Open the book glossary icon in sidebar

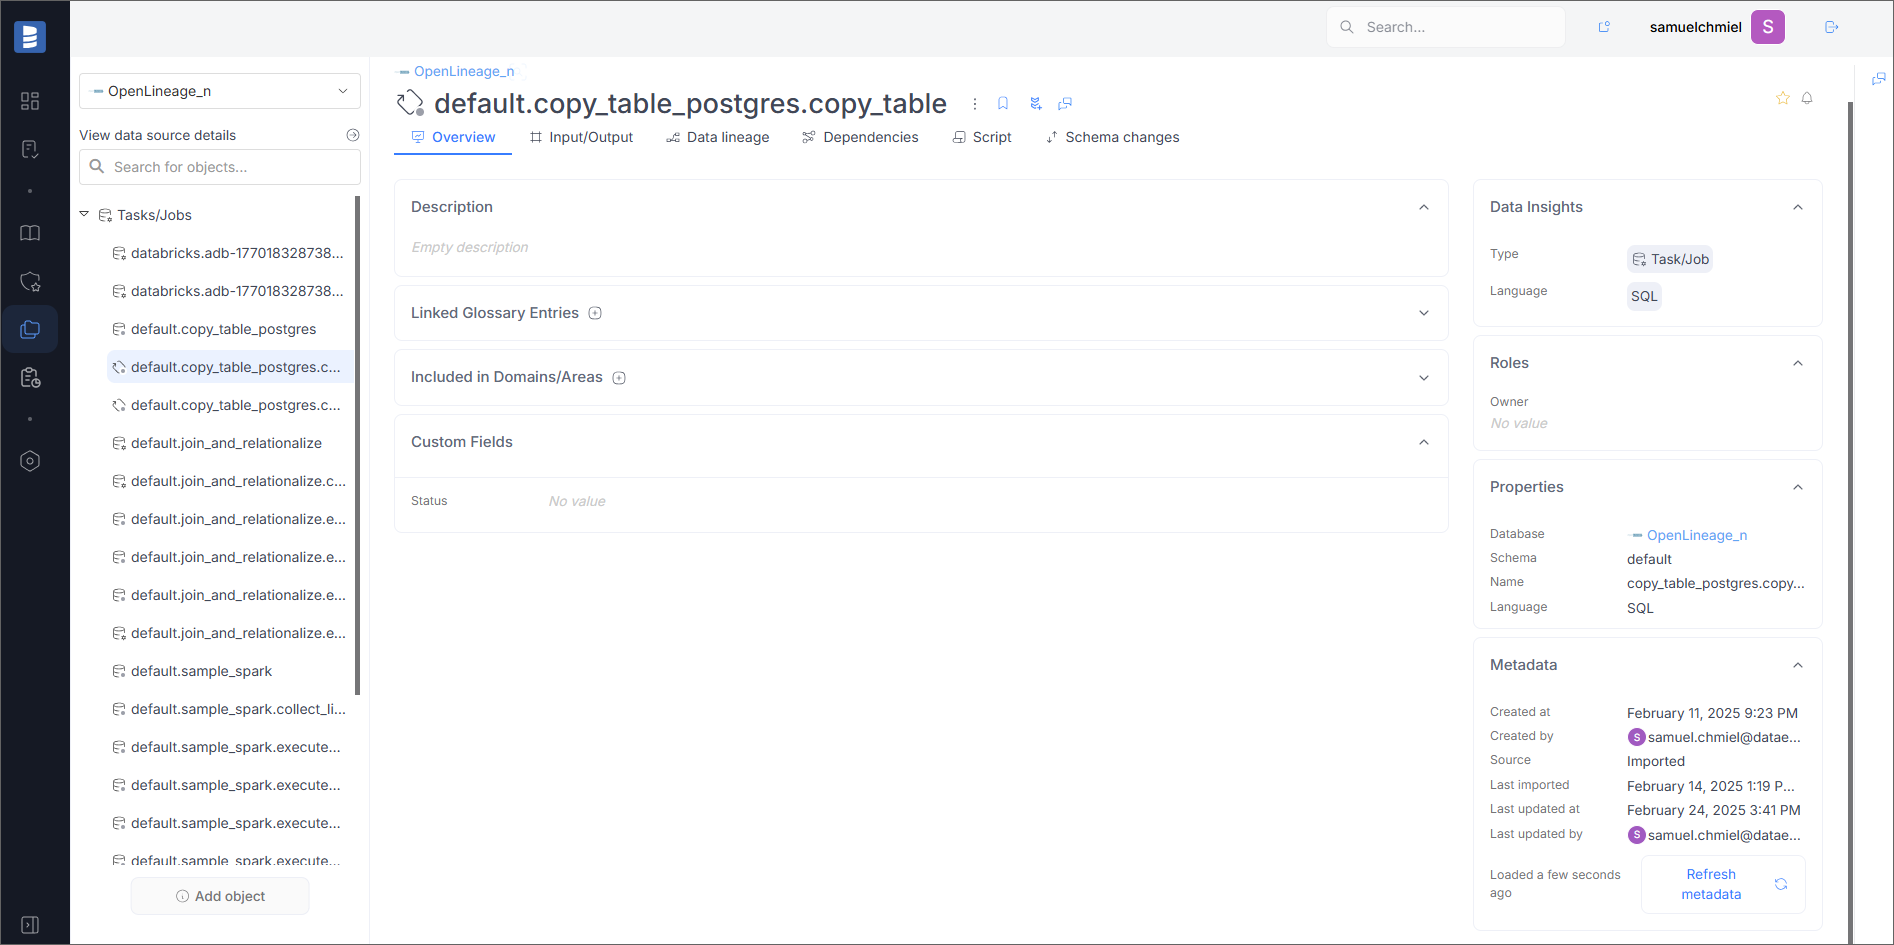coord(30,233)
